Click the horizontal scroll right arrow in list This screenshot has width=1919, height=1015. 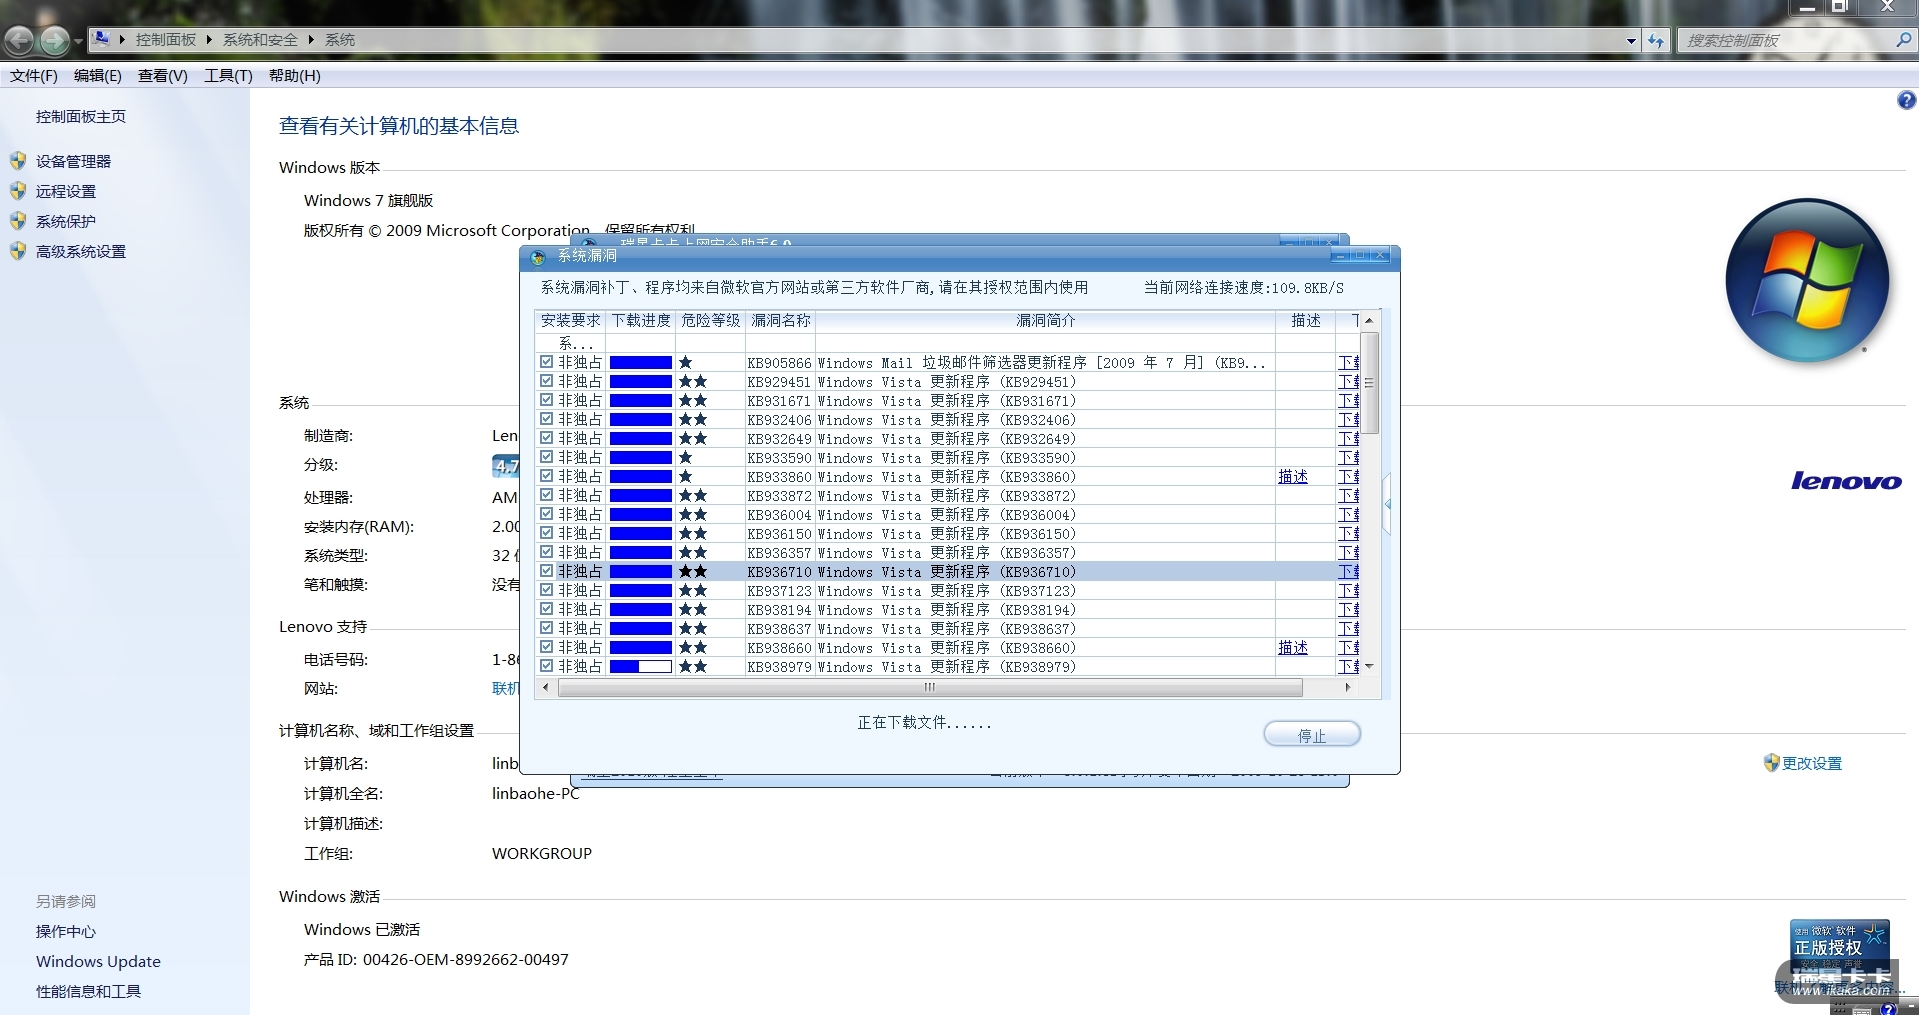[x=1348, y=687]
